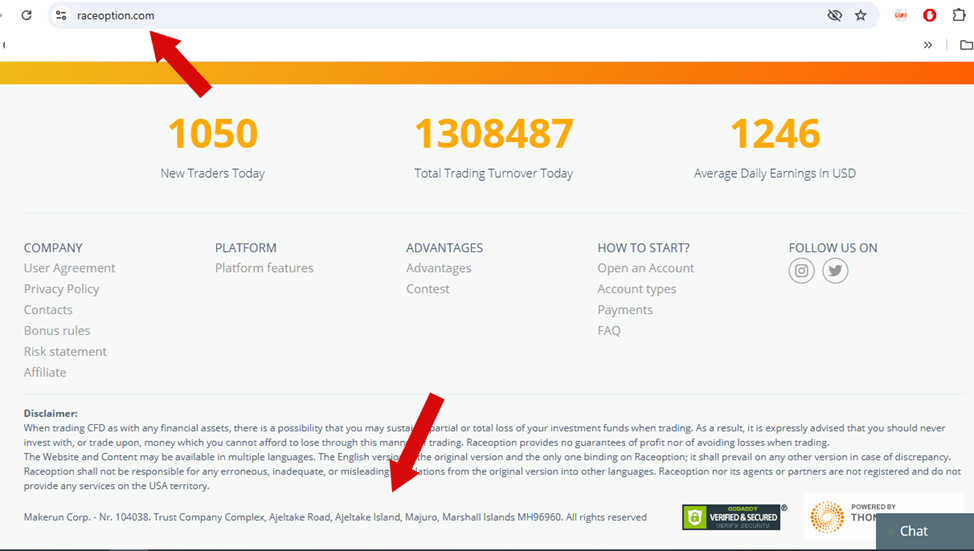Click the New Traders Today label
The height and width of the screenshot is (551, 974).
[x=212, y=173]
